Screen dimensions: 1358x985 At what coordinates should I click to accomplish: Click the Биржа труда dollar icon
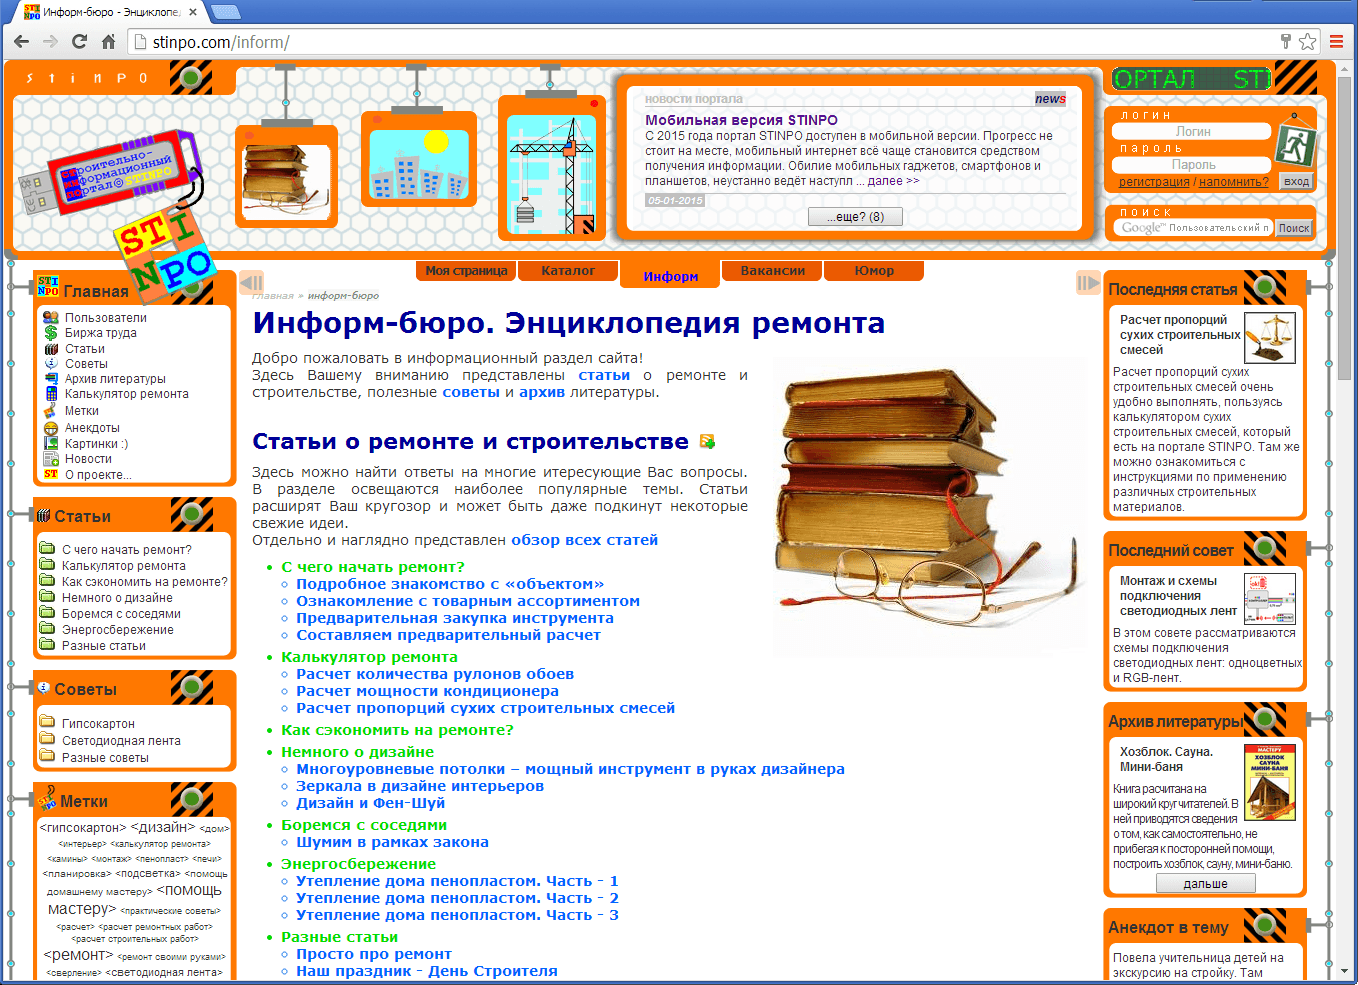click(51, 332)
